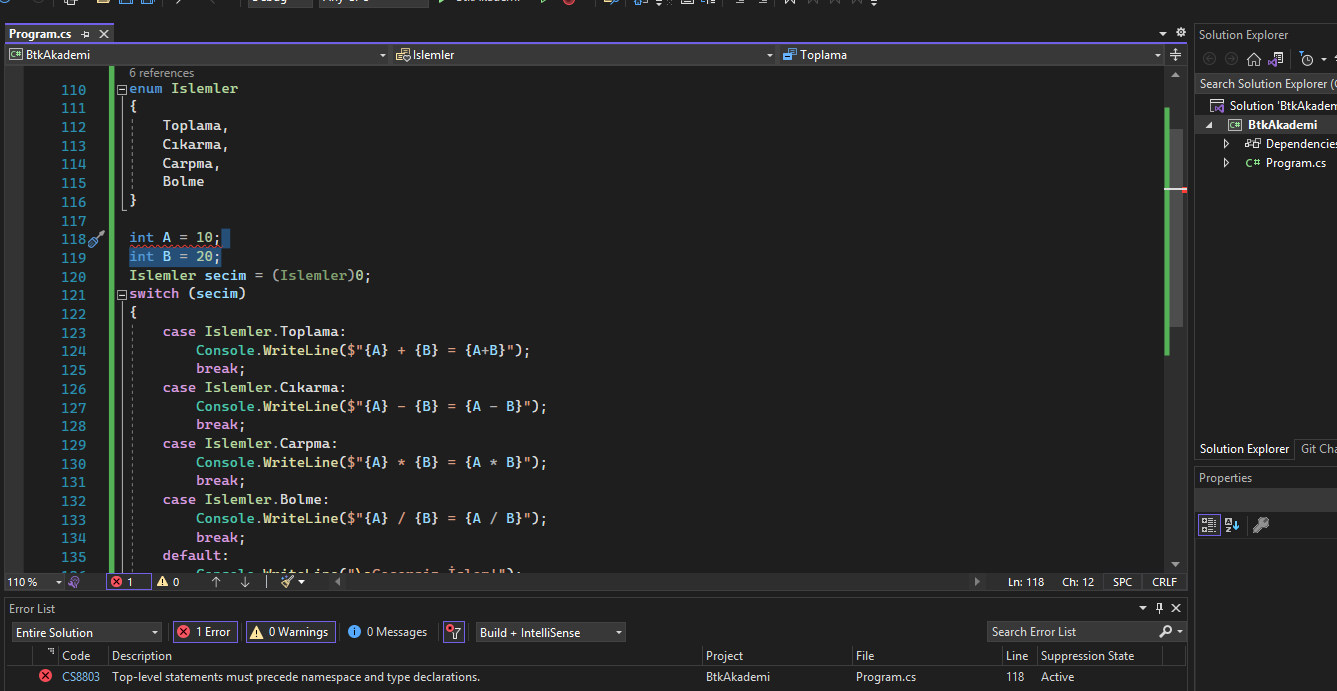Image resolution: width=1337 pixels, height=691 pixels.
Task: Click the 6 references CodeLens link
Action: [x=161, y=73]
